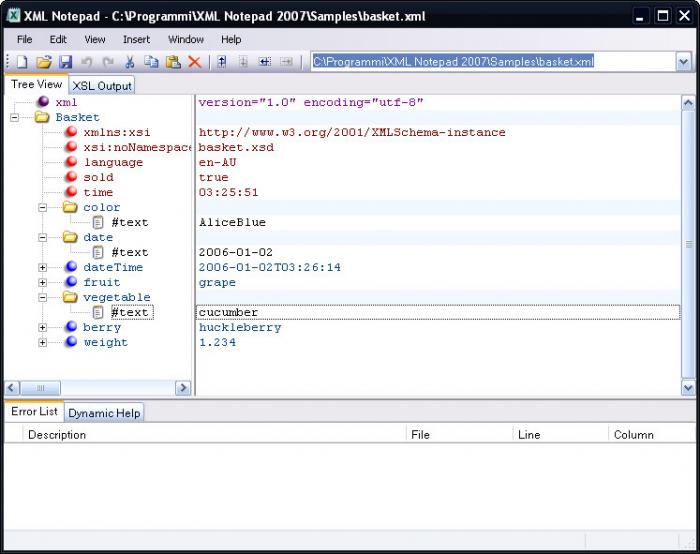Screen dimensions: 700x554
Task: Select the AliceBlue value
Action: click(232, 222)
